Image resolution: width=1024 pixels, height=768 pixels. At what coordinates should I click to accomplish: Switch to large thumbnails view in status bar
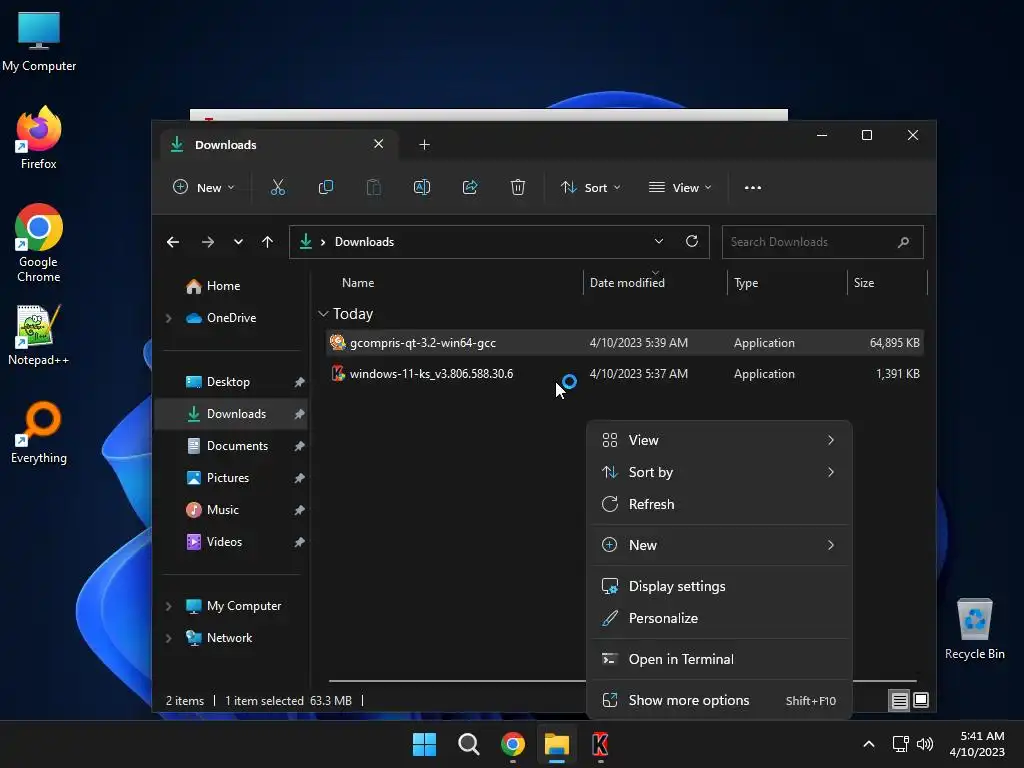click(x=921, y=700)
